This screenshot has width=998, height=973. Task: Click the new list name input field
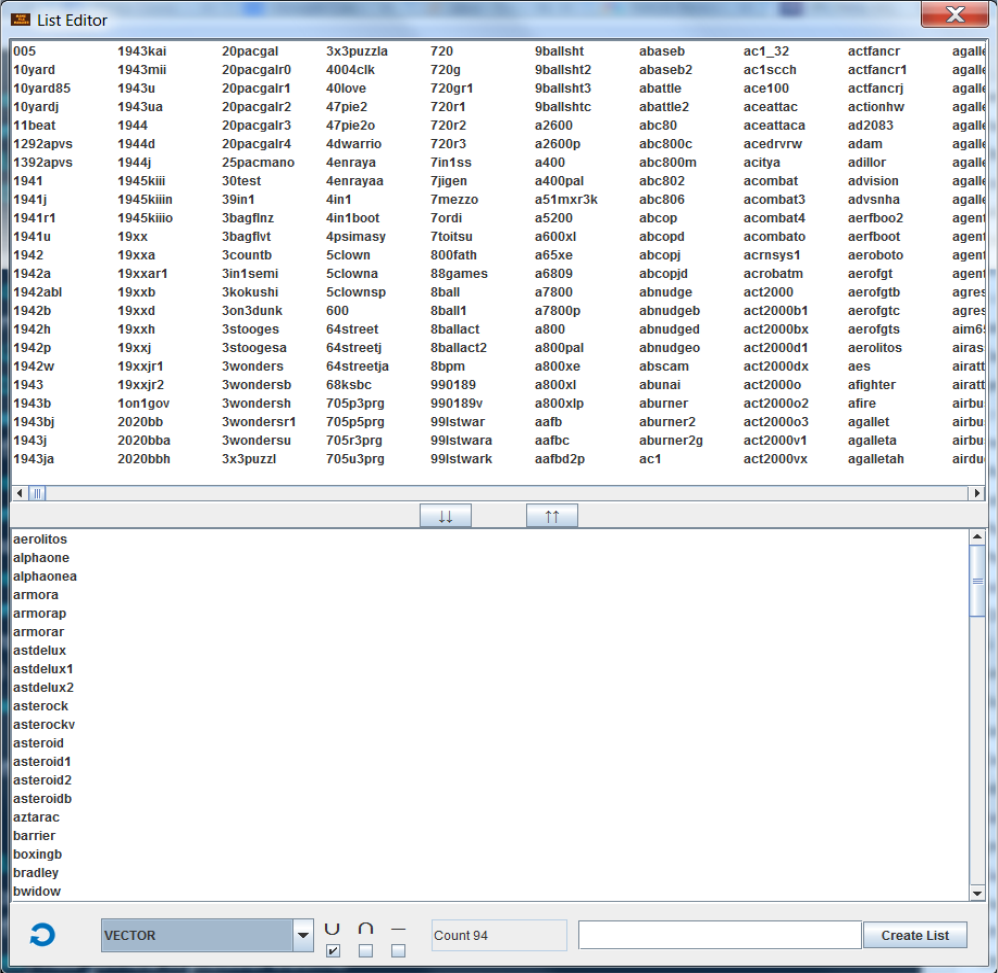pos(719,935)
